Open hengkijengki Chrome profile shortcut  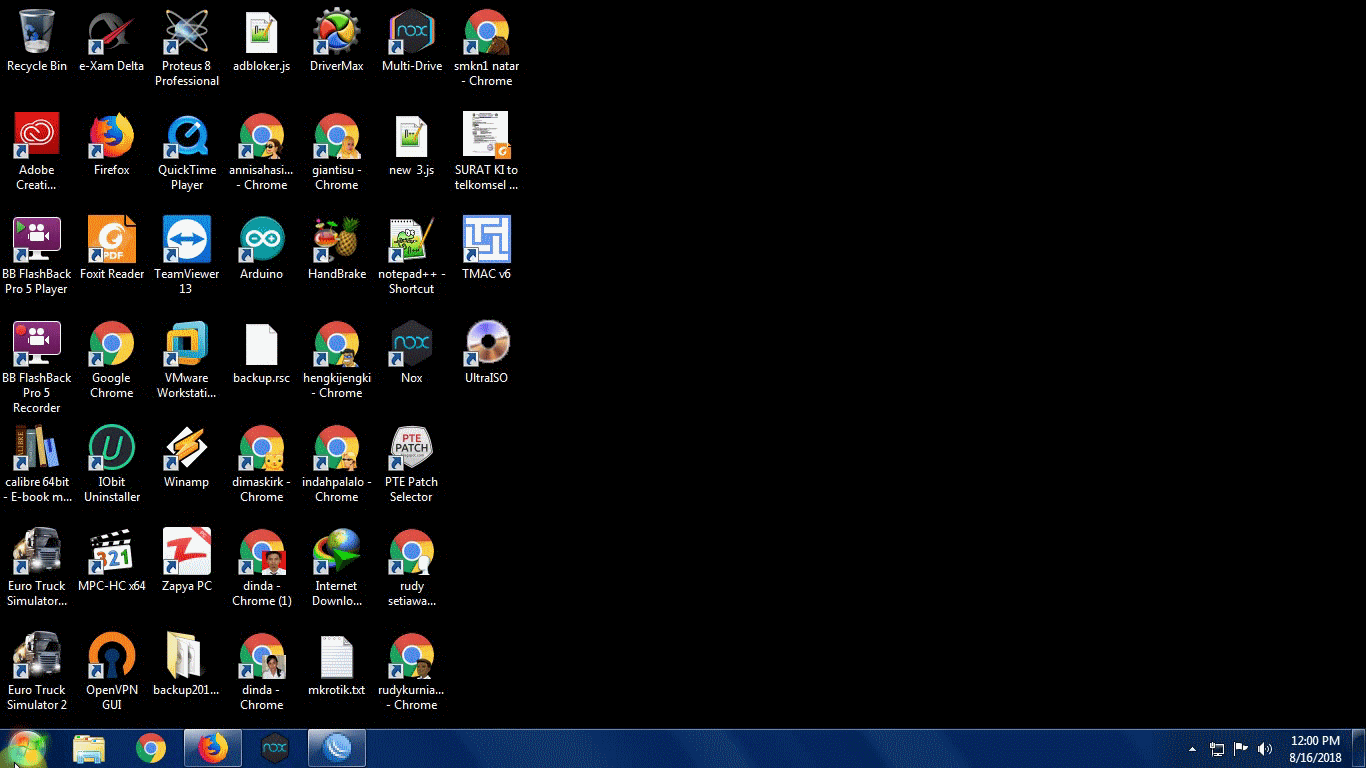(x=337, y=360)
